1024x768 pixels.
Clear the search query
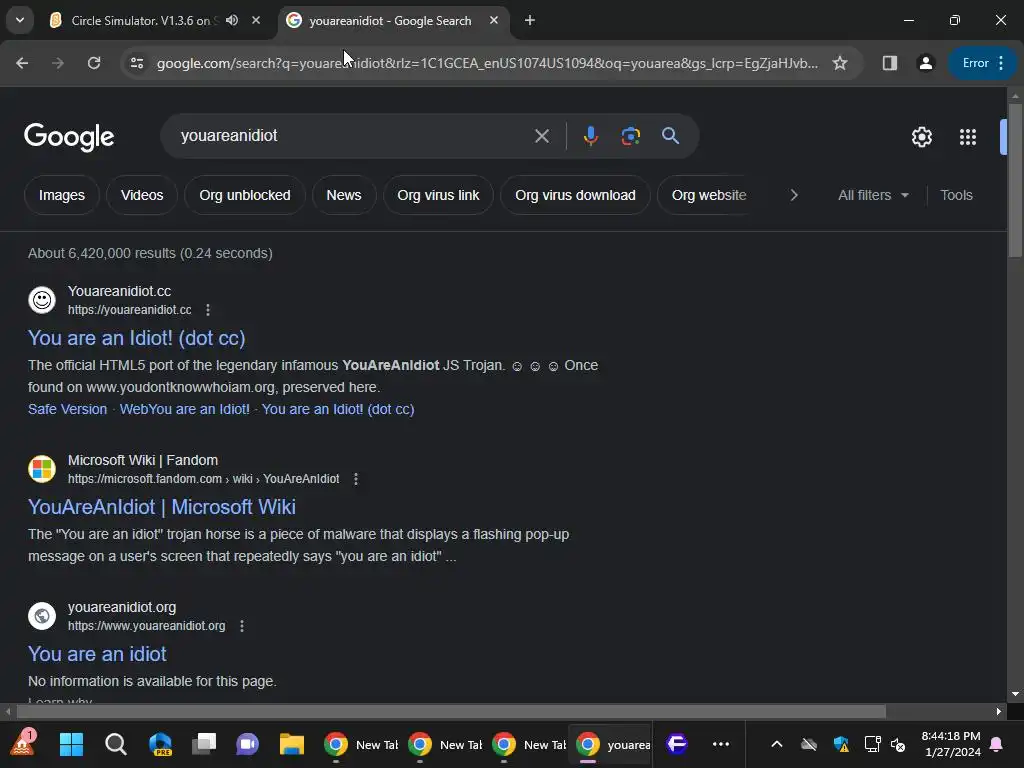[x=541, y=136]
